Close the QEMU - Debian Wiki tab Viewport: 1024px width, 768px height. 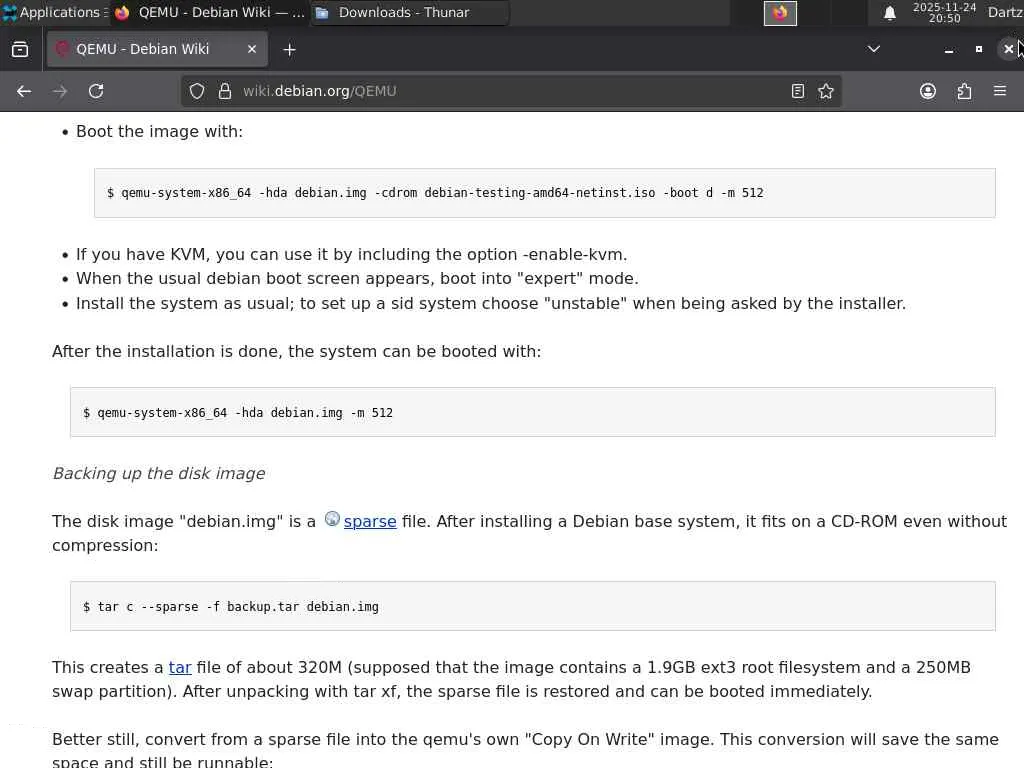(x=252, y=49)
